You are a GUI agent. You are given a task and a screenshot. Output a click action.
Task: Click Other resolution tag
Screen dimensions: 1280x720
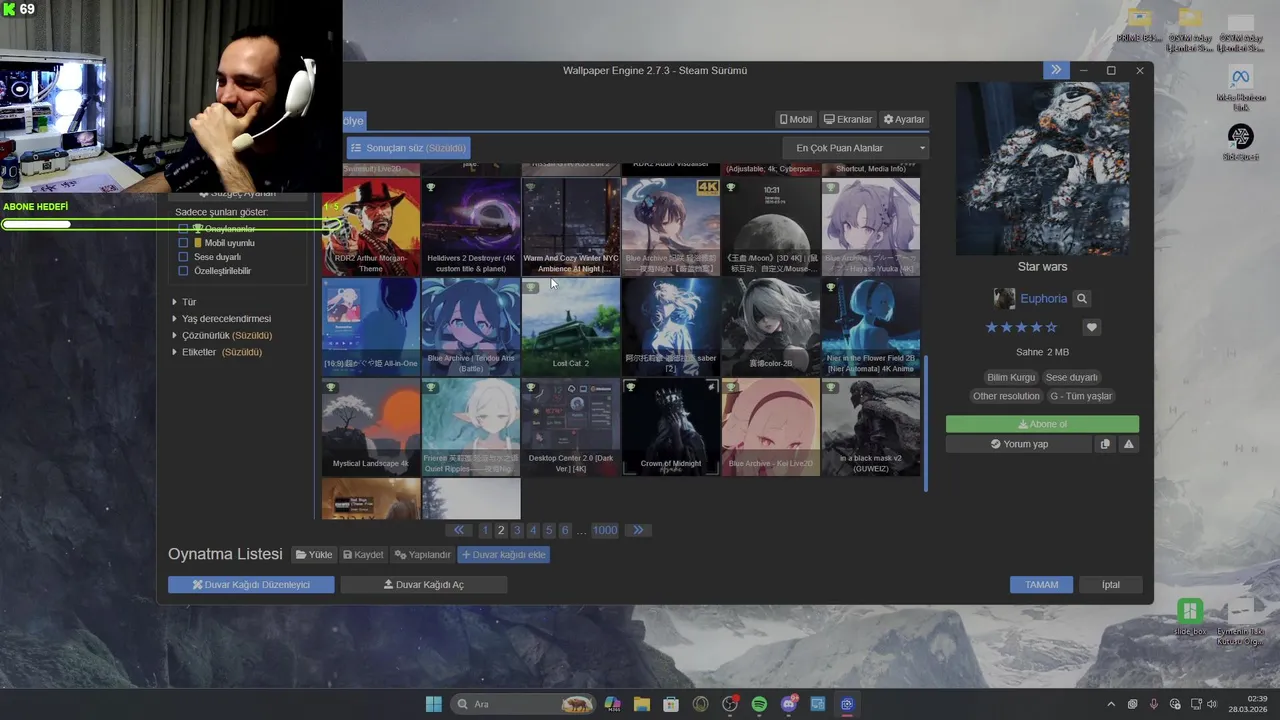(x=1006, y=396)
